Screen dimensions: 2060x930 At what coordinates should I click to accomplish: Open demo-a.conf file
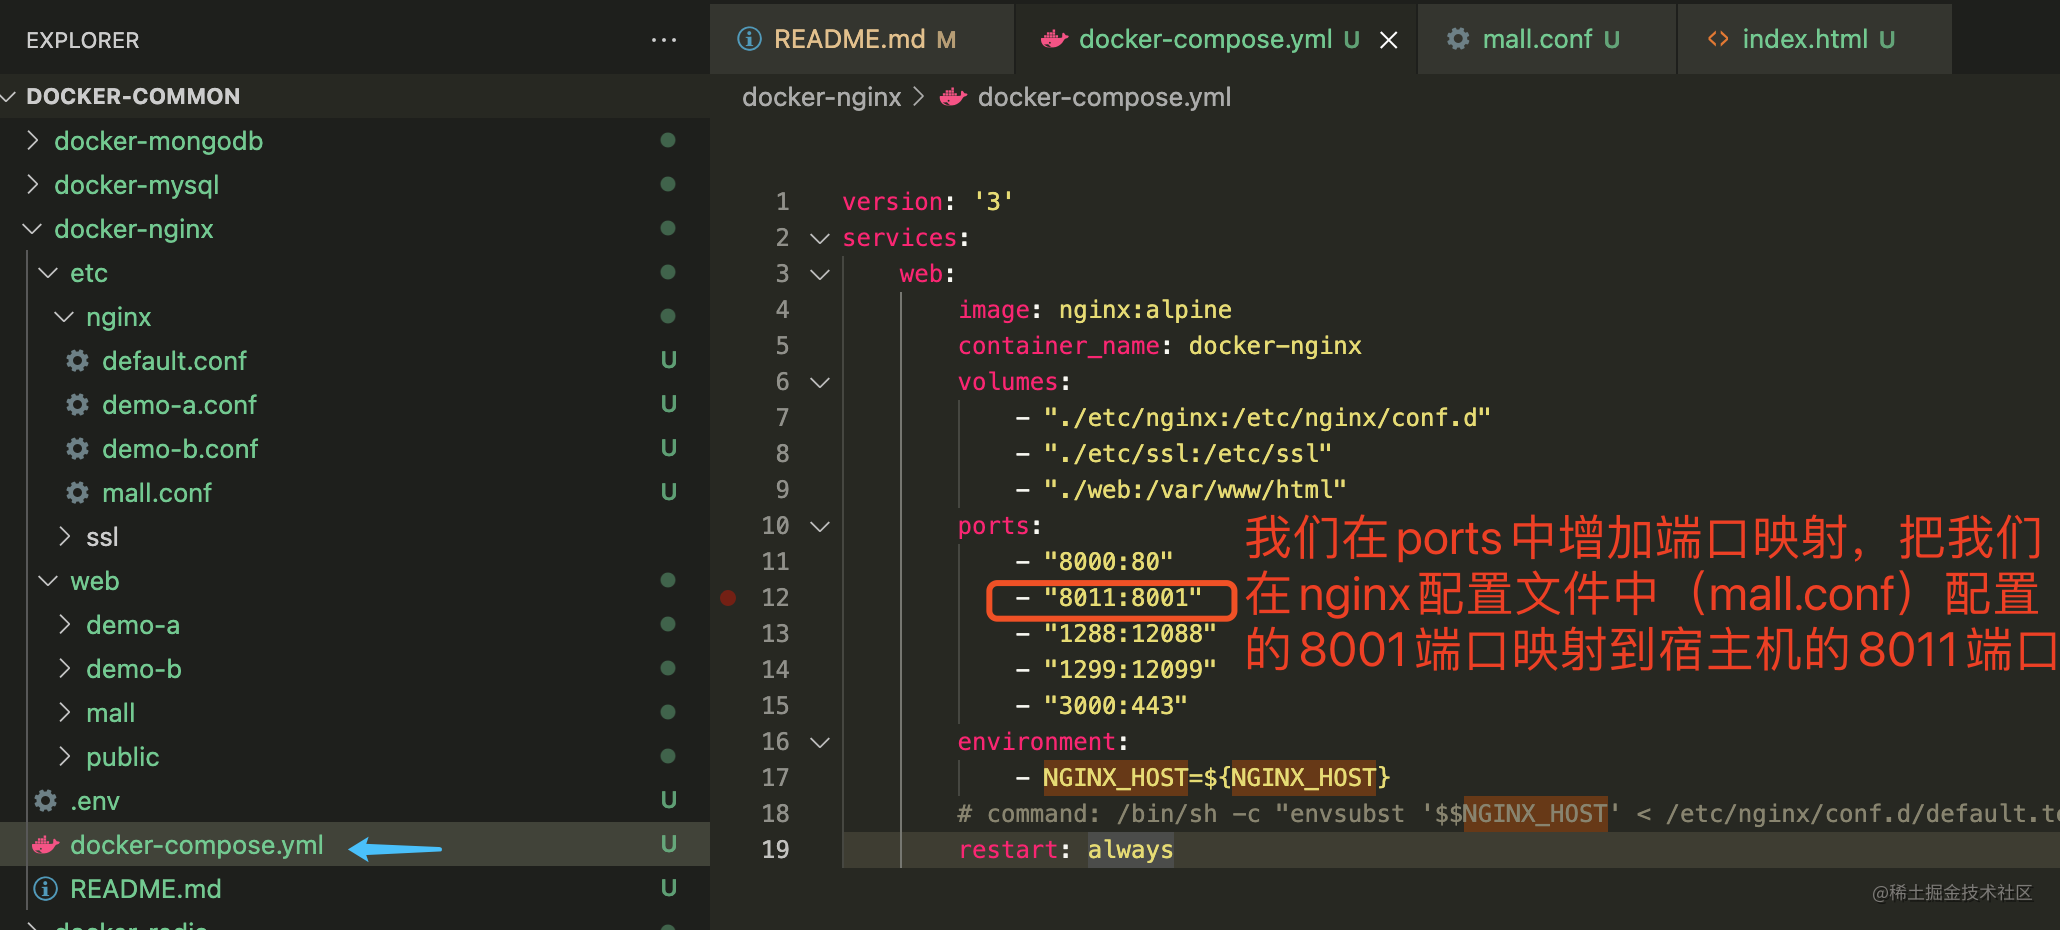coord(355,404)
